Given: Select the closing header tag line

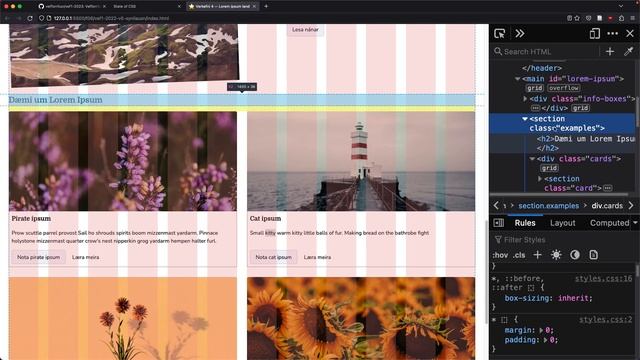Looking at the screenshot, I should (542, 68).
